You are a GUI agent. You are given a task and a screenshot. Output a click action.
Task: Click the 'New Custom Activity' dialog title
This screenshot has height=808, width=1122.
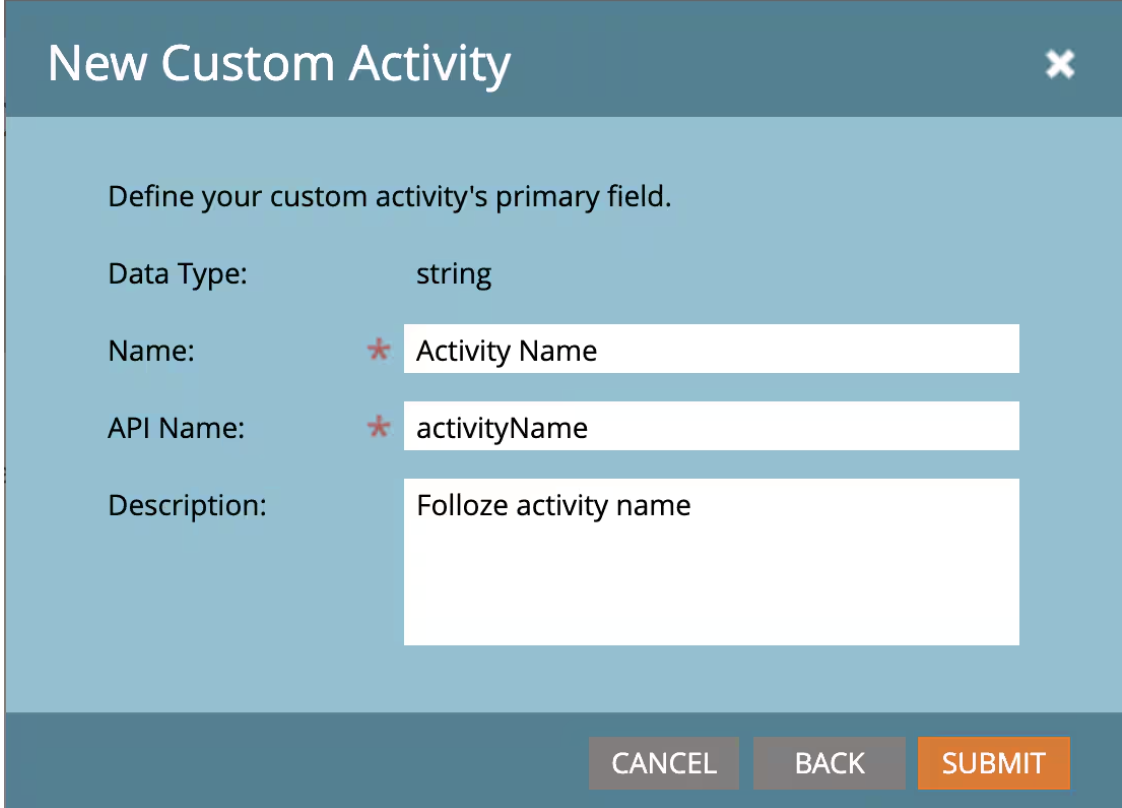(279, 64)
